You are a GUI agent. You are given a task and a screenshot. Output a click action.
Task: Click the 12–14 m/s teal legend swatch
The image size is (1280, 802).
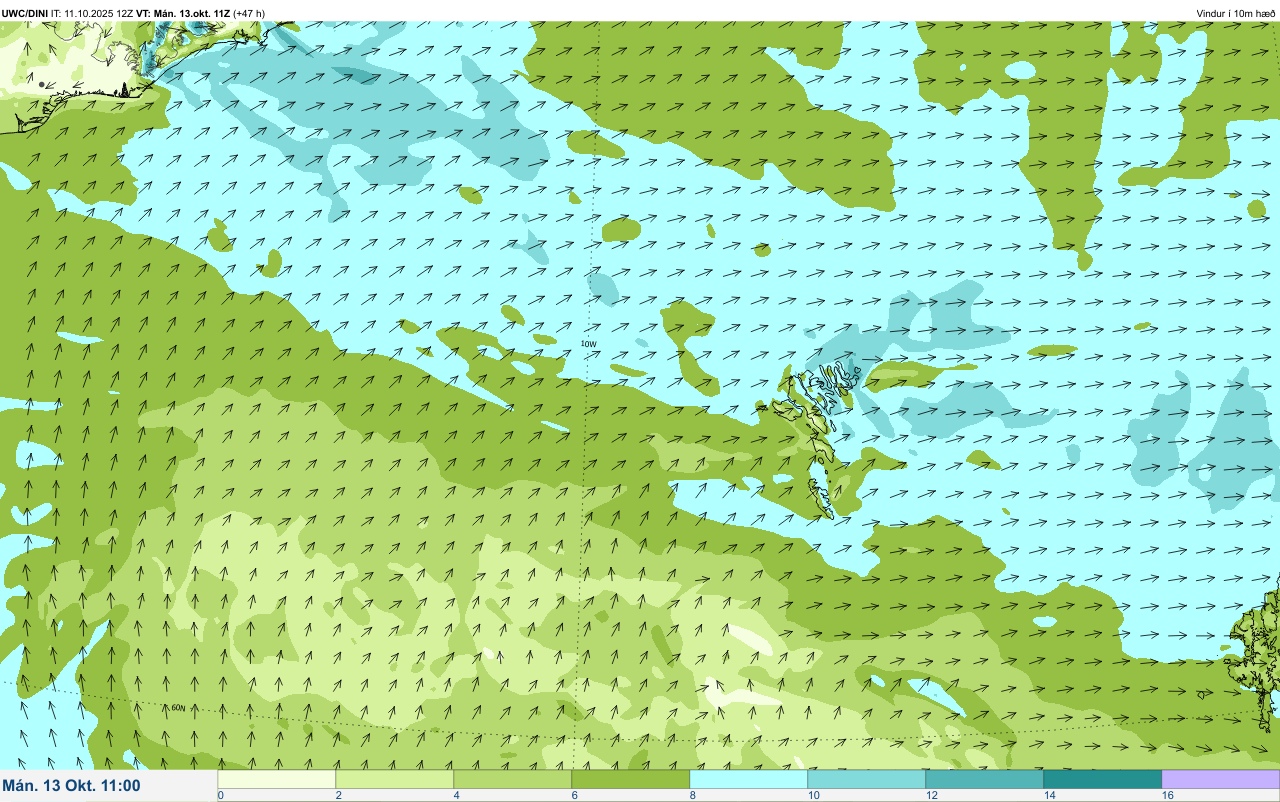[985, 779]
